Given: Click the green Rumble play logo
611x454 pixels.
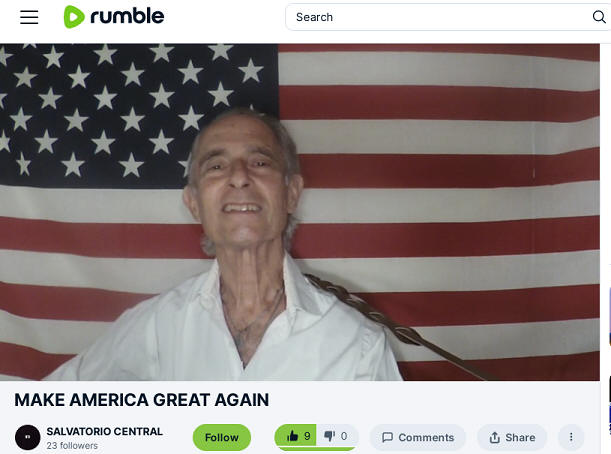Looking at the screenshot, I should (74, 17).
